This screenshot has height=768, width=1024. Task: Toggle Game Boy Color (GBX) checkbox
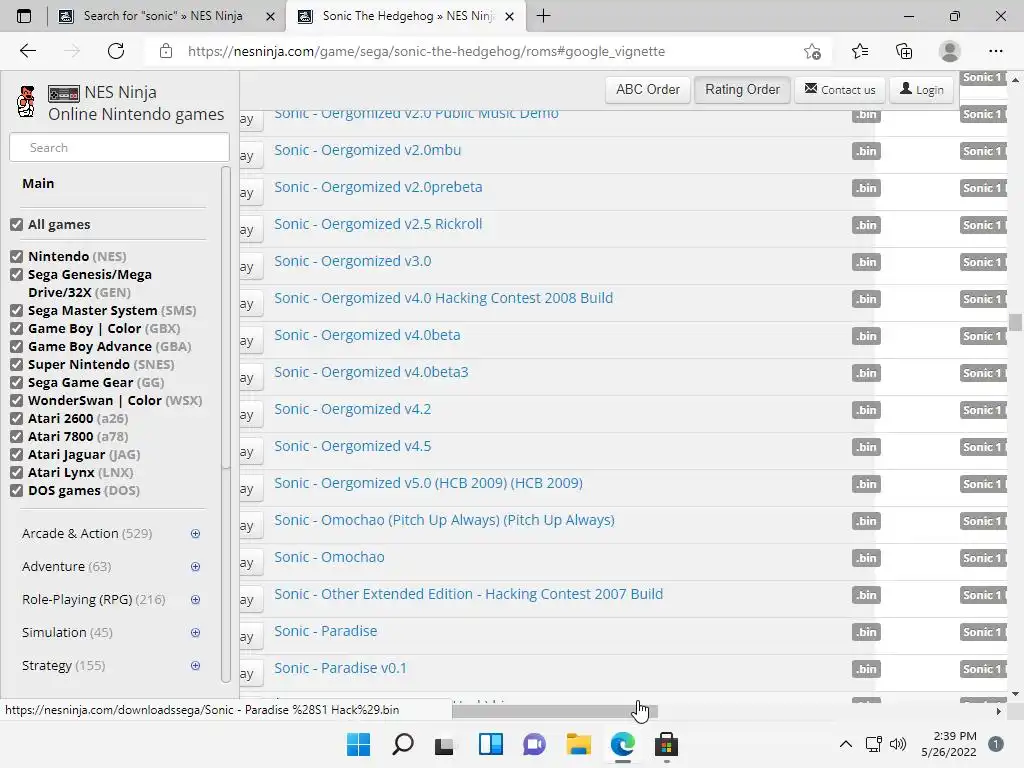pyautogui.click(x=17, y=328)
